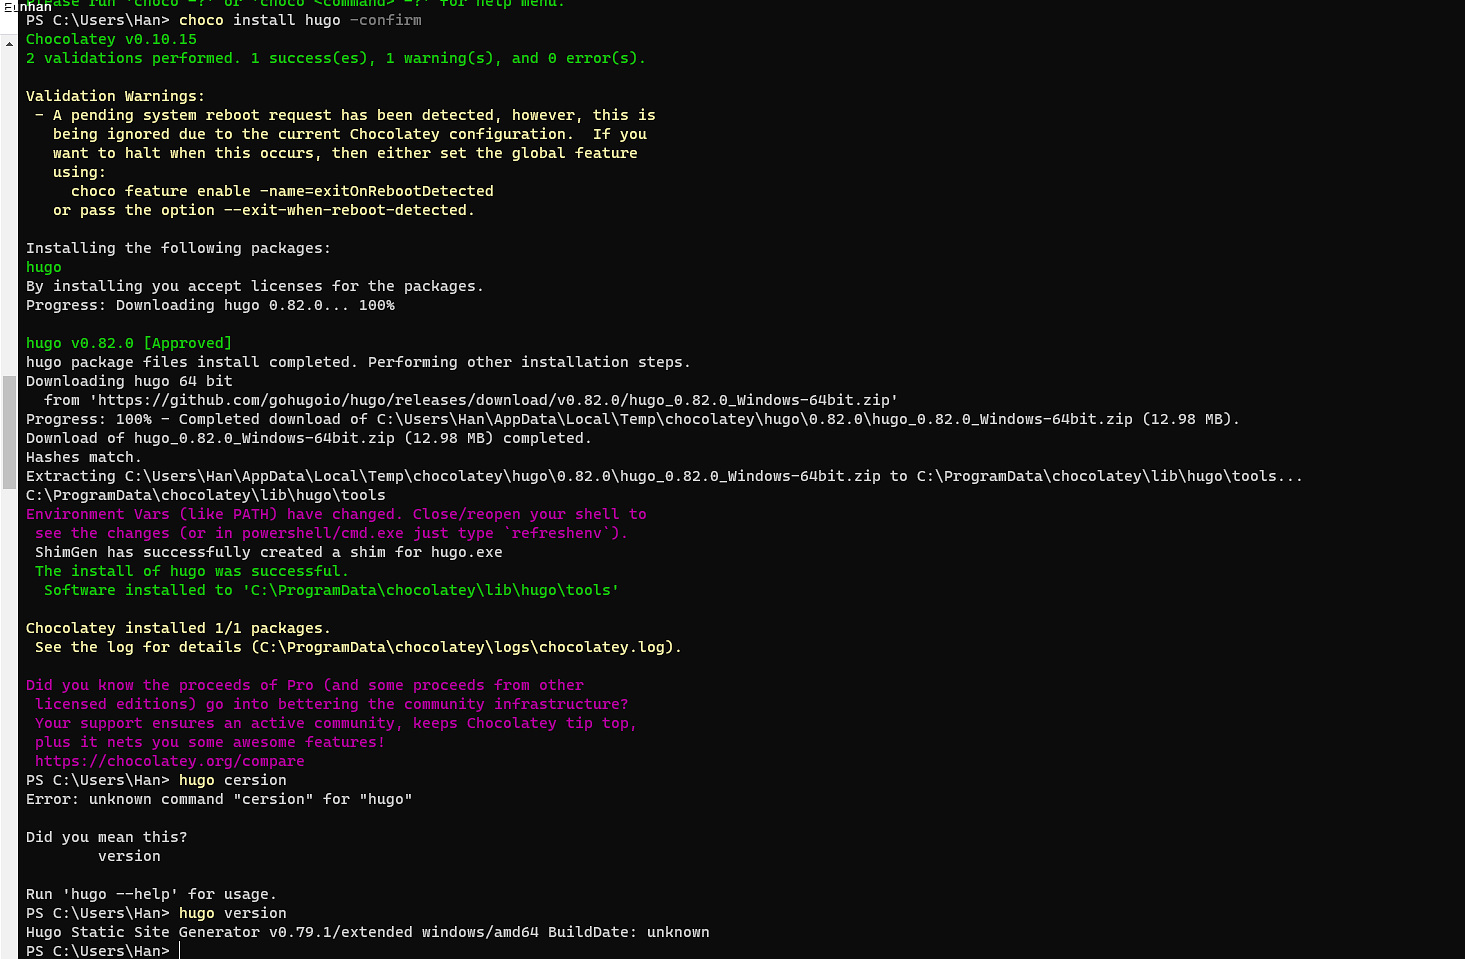Click the chocolatey.log path line

(x=358, y=647)
